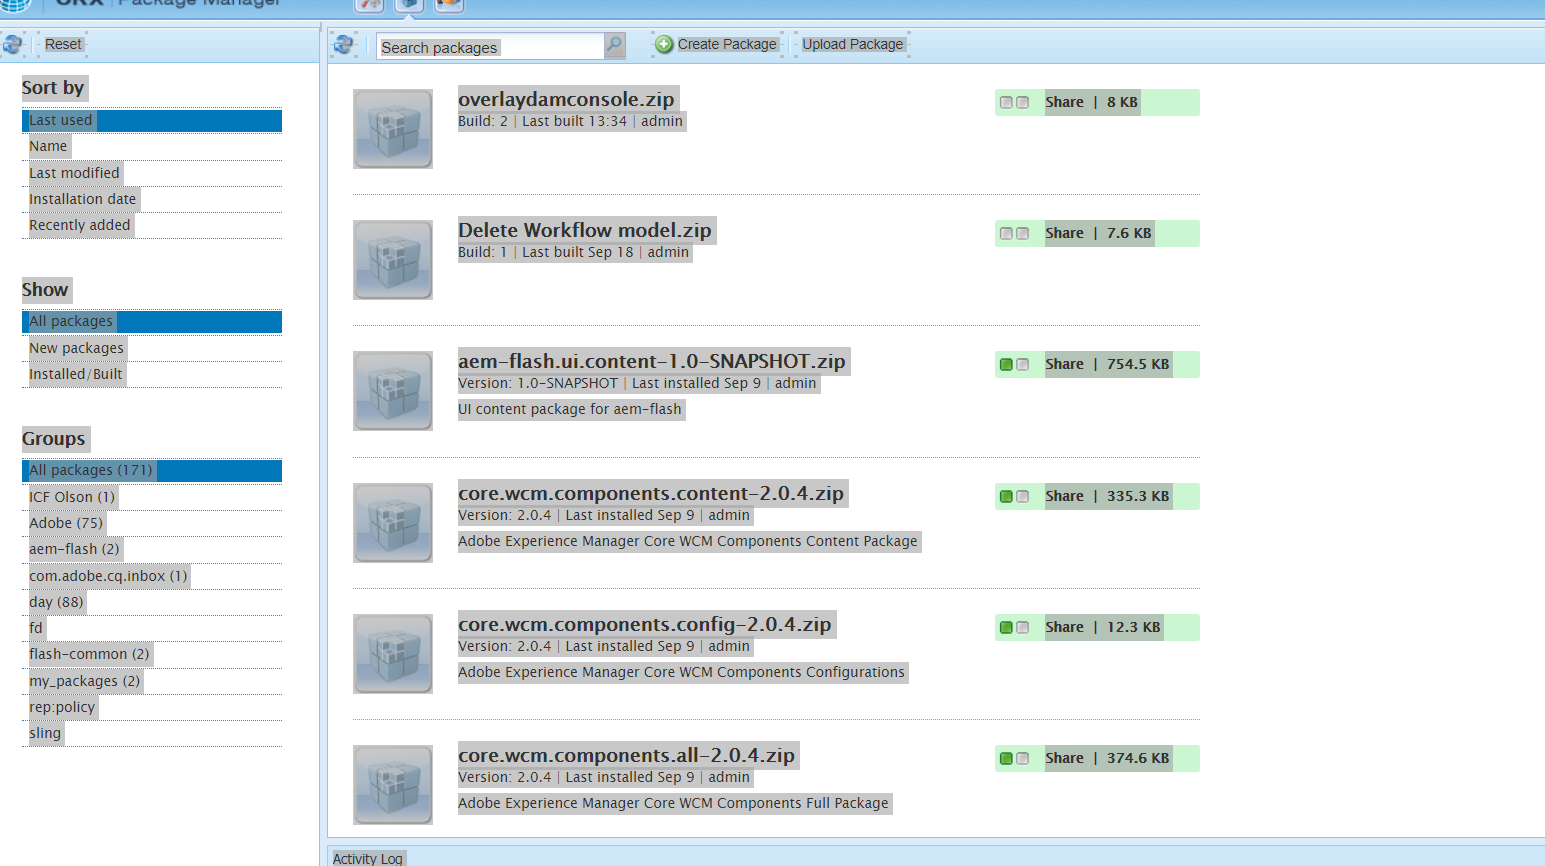Screen dimensions: 1545x866
Task: Click the gray status box beside overlaydamconsole.zip
Action: coord(1006,101)
